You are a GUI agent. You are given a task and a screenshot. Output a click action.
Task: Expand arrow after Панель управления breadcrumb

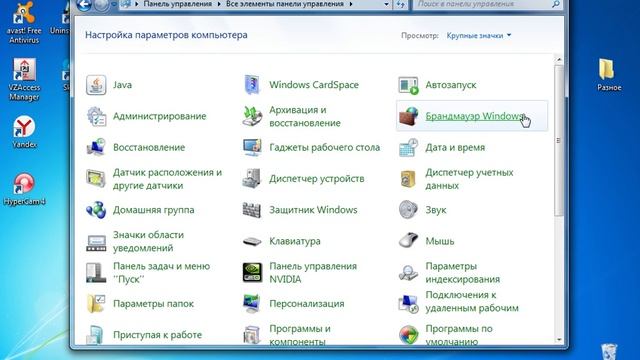[x=219, y=4]
